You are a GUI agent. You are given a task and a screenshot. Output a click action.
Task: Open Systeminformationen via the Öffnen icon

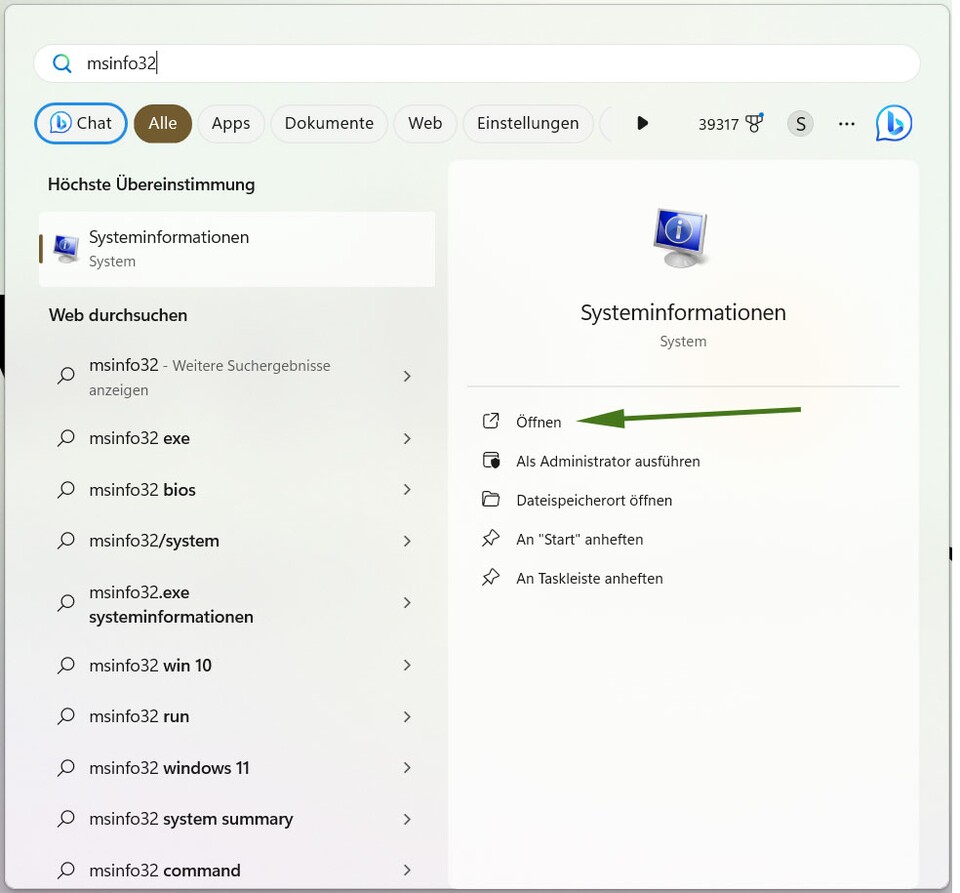(492, 421)
